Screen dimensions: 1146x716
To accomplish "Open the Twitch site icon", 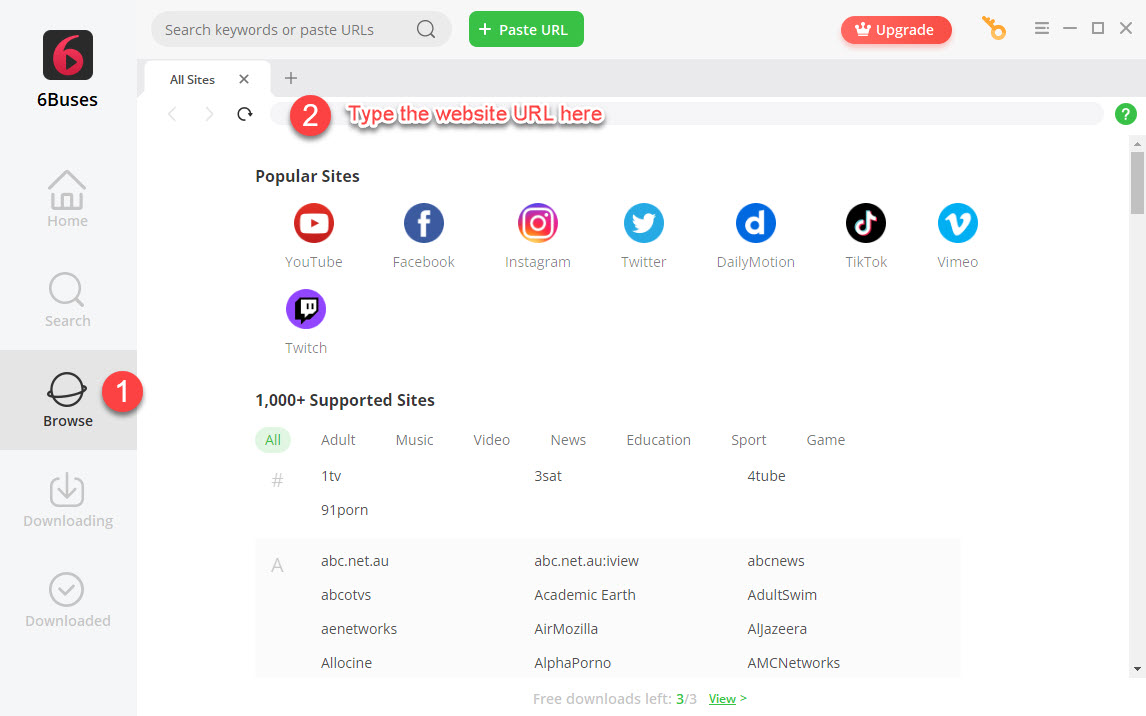I will pos(306,309).
